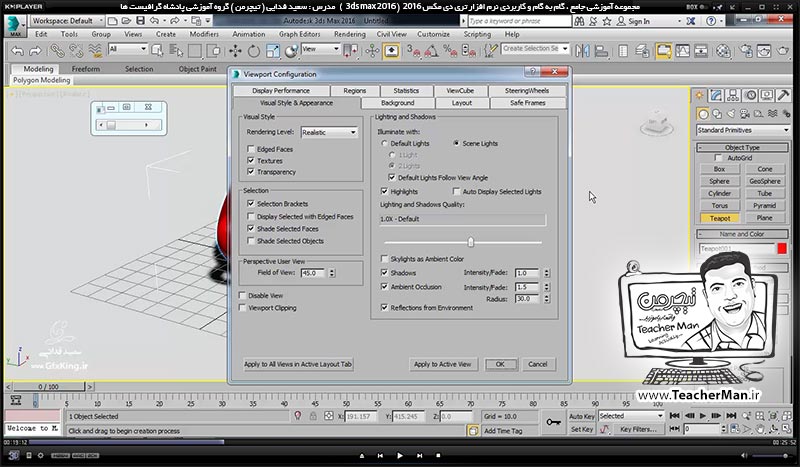800x467 pixels.
Task: Choose the Select Object tool
Action: click(x=157, y=51)
